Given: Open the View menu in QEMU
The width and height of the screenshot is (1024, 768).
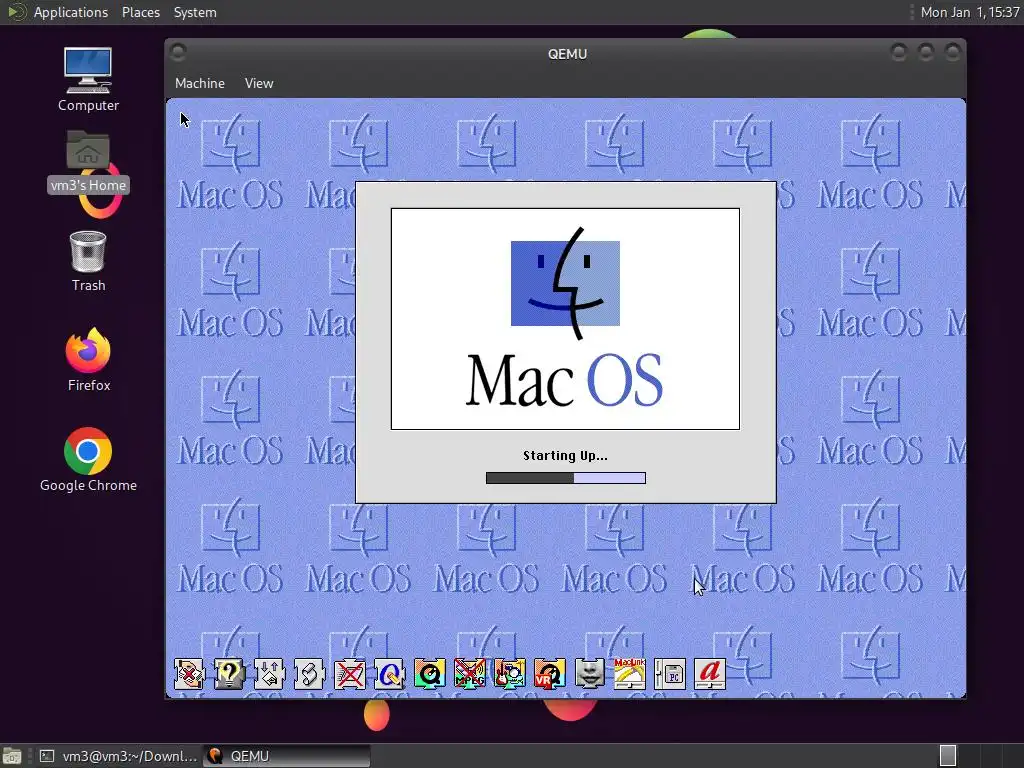Looking at the screenshot, I should pyautogui.click(x=259, y=83).
